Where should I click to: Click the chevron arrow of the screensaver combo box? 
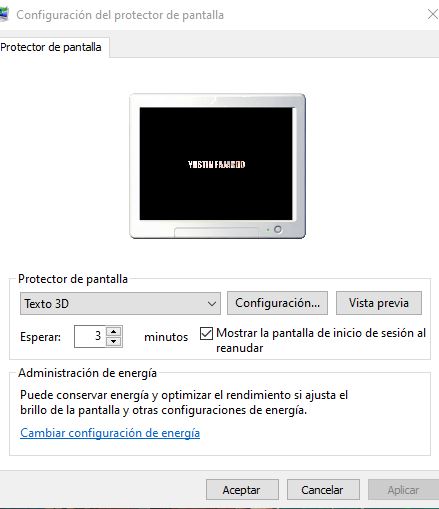[x=212, y=304]
